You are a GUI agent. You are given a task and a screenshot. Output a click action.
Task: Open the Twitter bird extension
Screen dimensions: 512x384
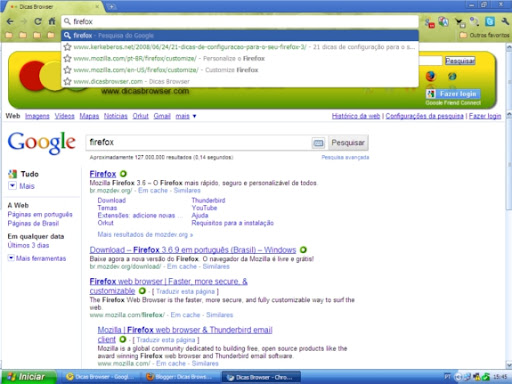tap(490, 22)
